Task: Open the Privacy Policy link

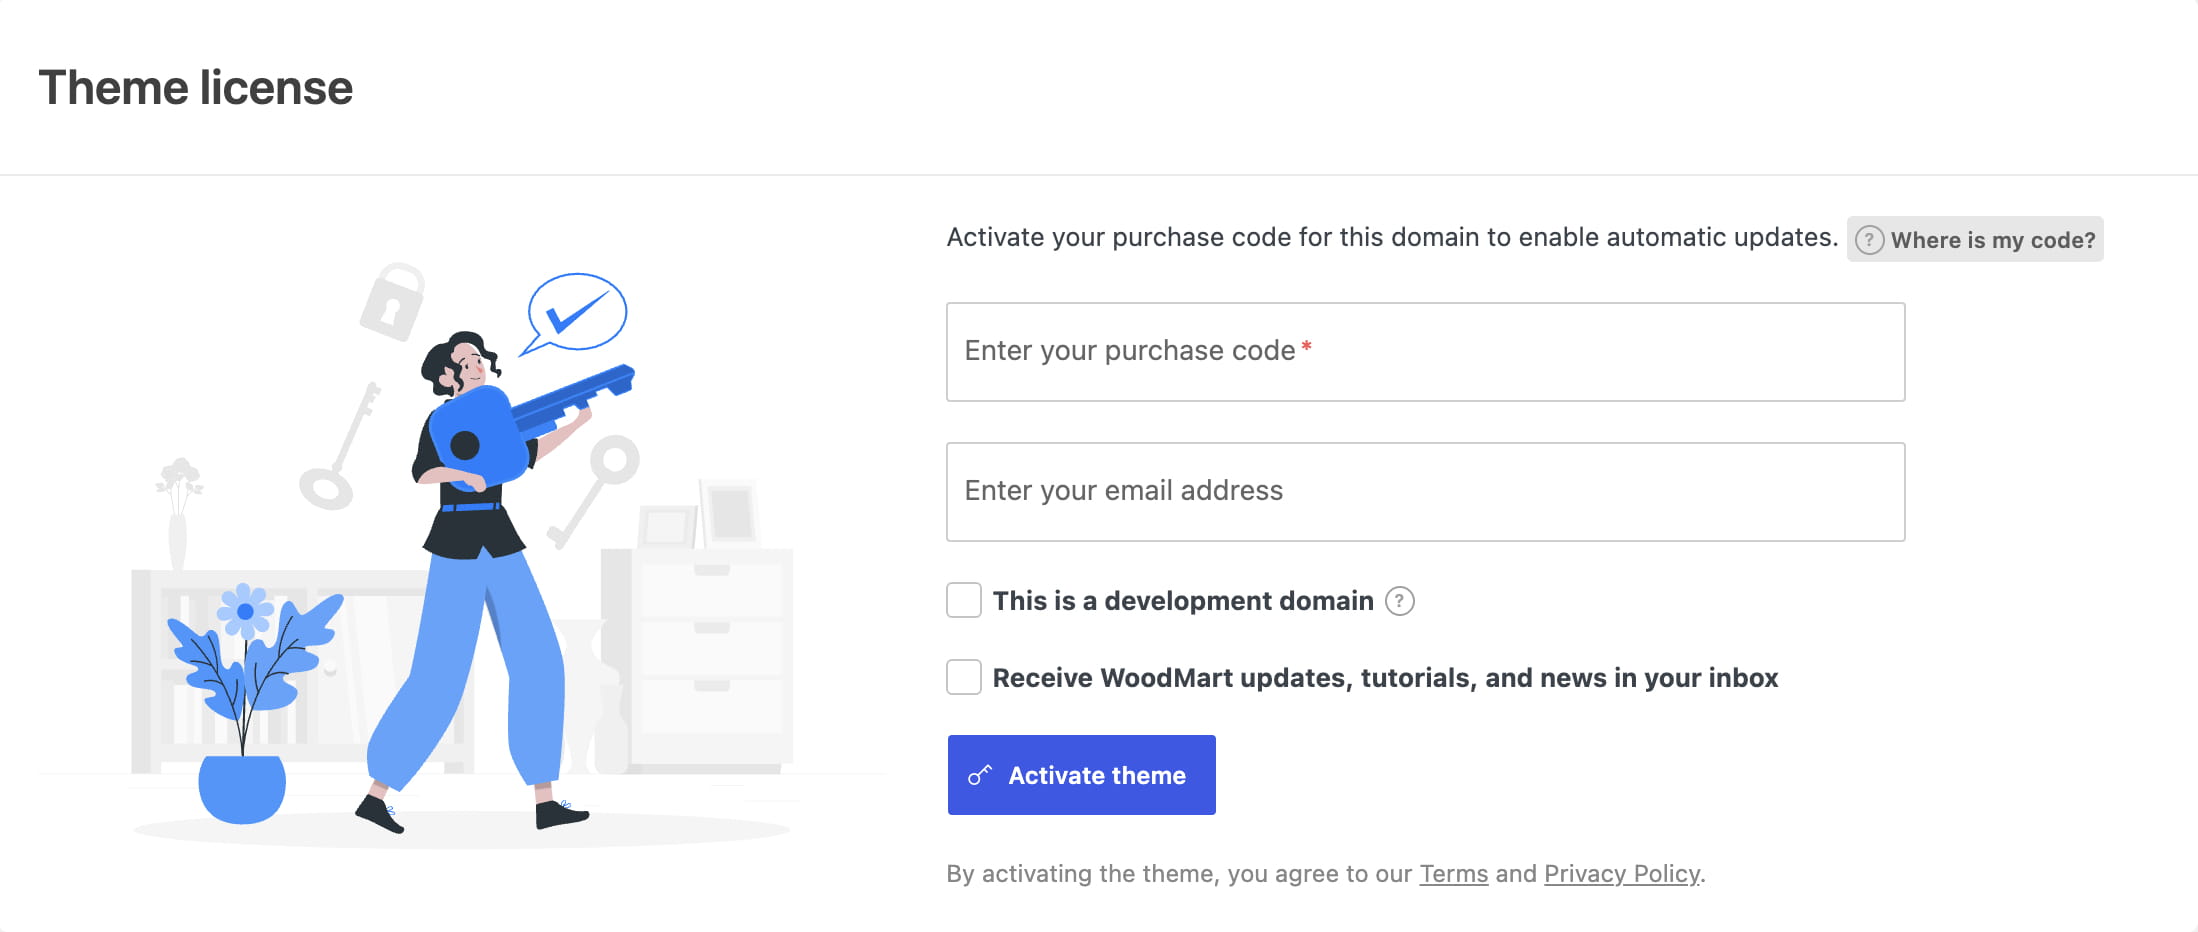Action: coord(1622,874)
